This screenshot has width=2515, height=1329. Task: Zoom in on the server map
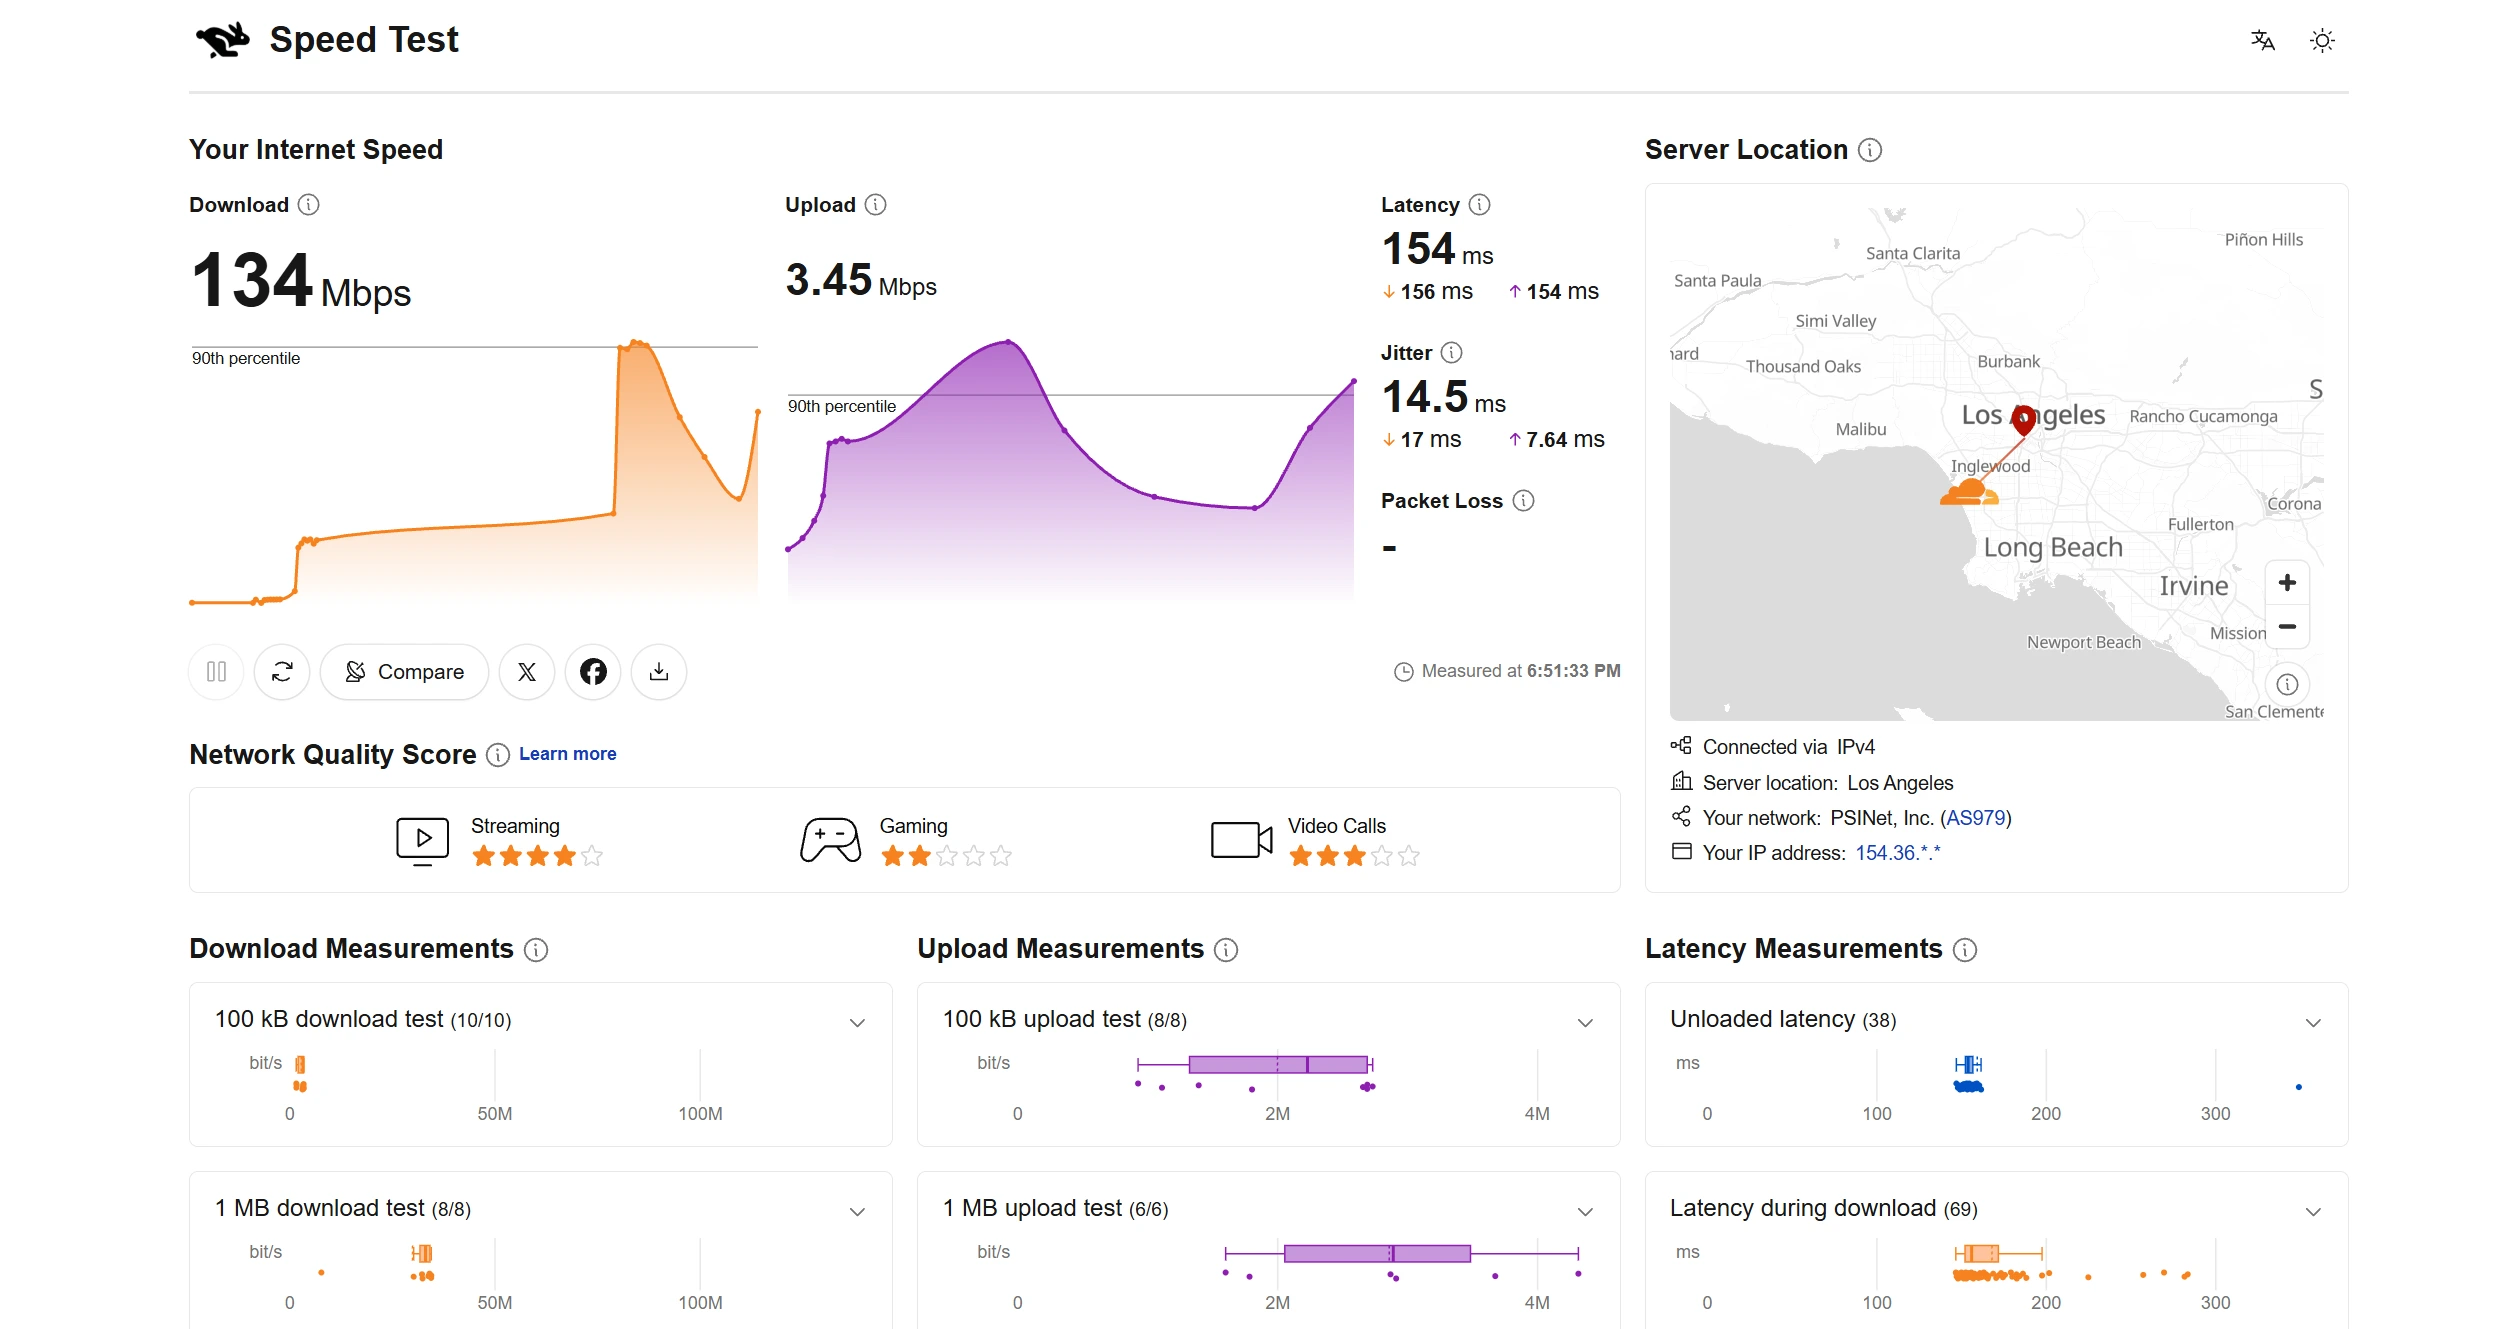(2287, 583)
